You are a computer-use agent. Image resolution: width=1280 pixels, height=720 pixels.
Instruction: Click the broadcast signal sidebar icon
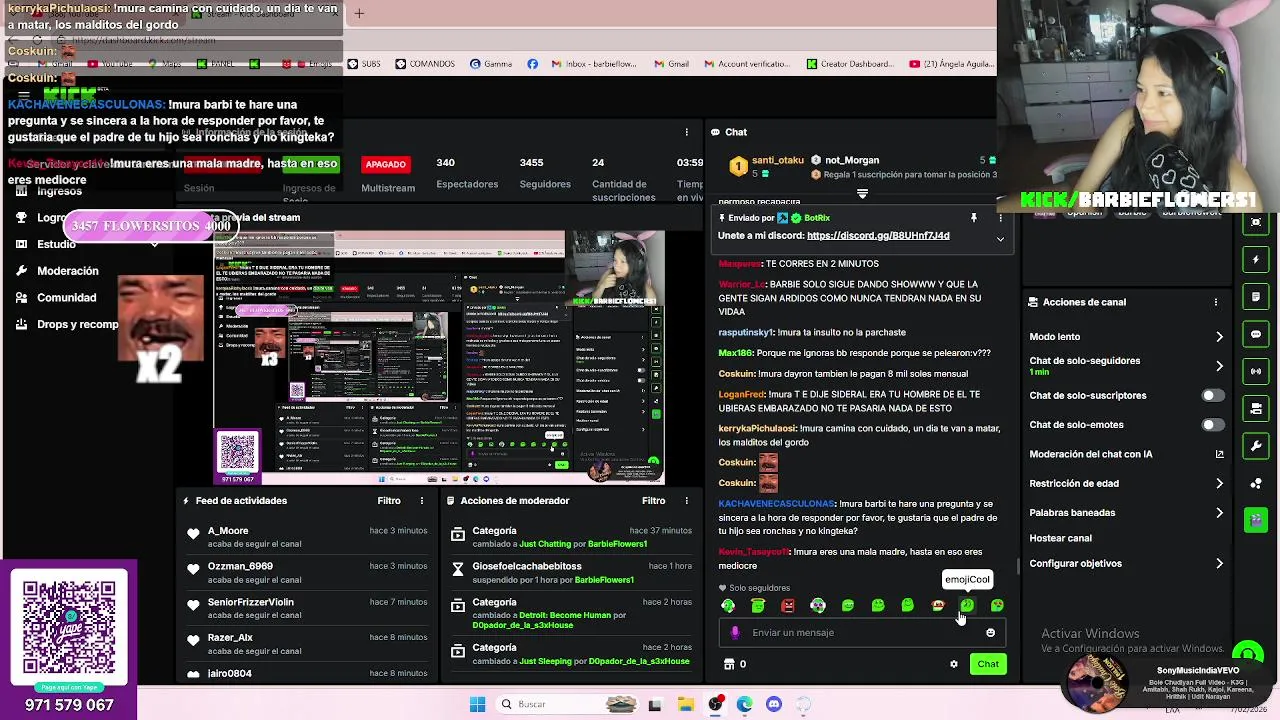tap(1256, 371)
